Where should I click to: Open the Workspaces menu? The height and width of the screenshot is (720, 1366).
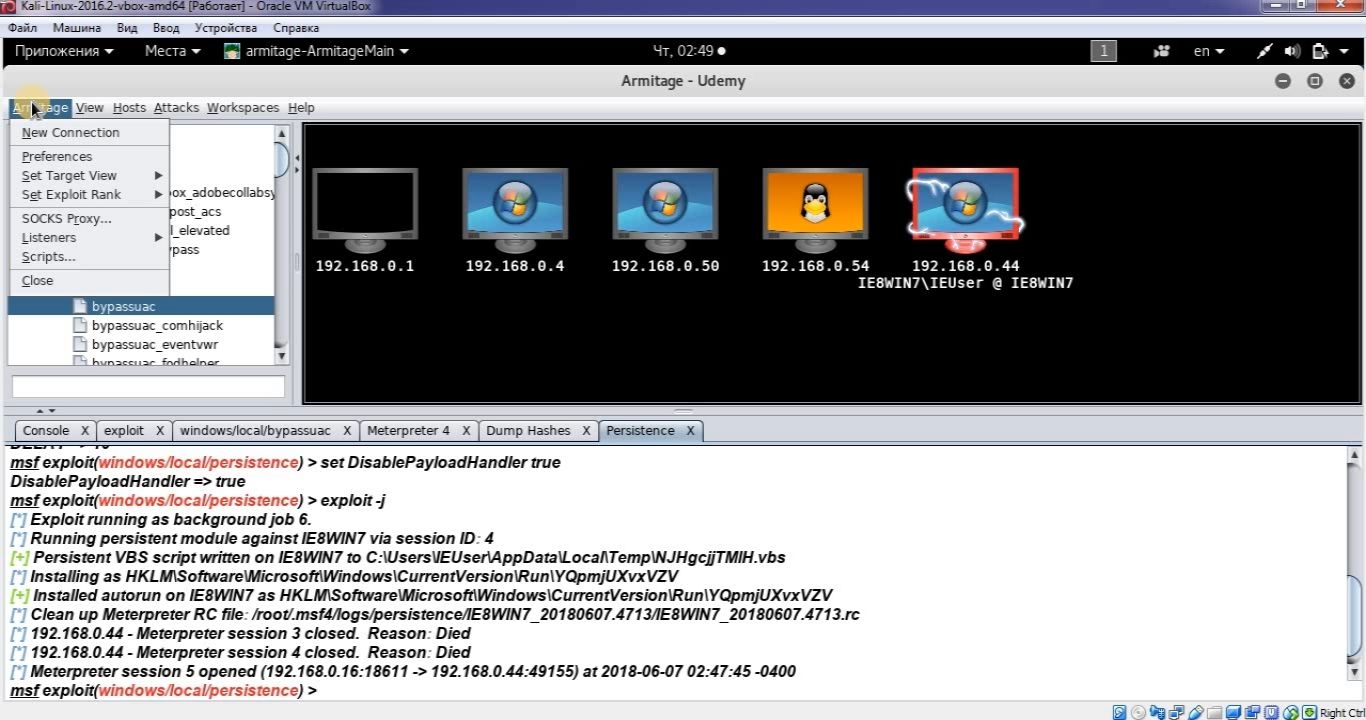(243, 108)
